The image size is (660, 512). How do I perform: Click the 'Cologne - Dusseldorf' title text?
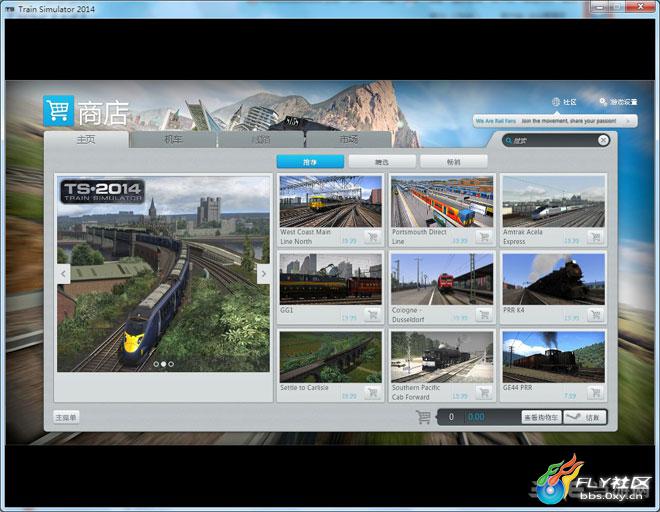(x=408, y=315)
